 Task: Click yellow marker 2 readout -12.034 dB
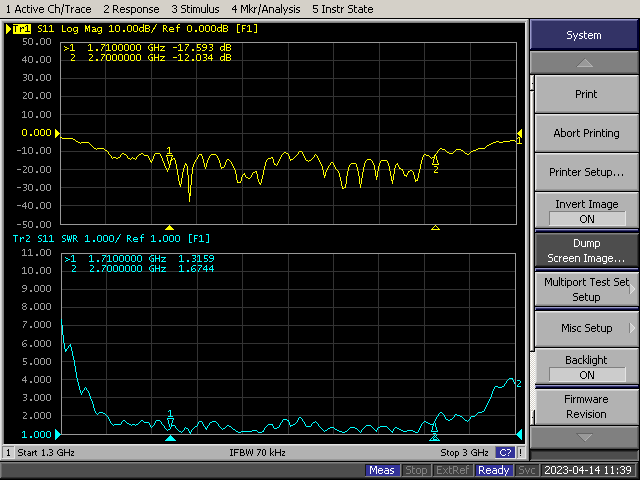point(202,58)
